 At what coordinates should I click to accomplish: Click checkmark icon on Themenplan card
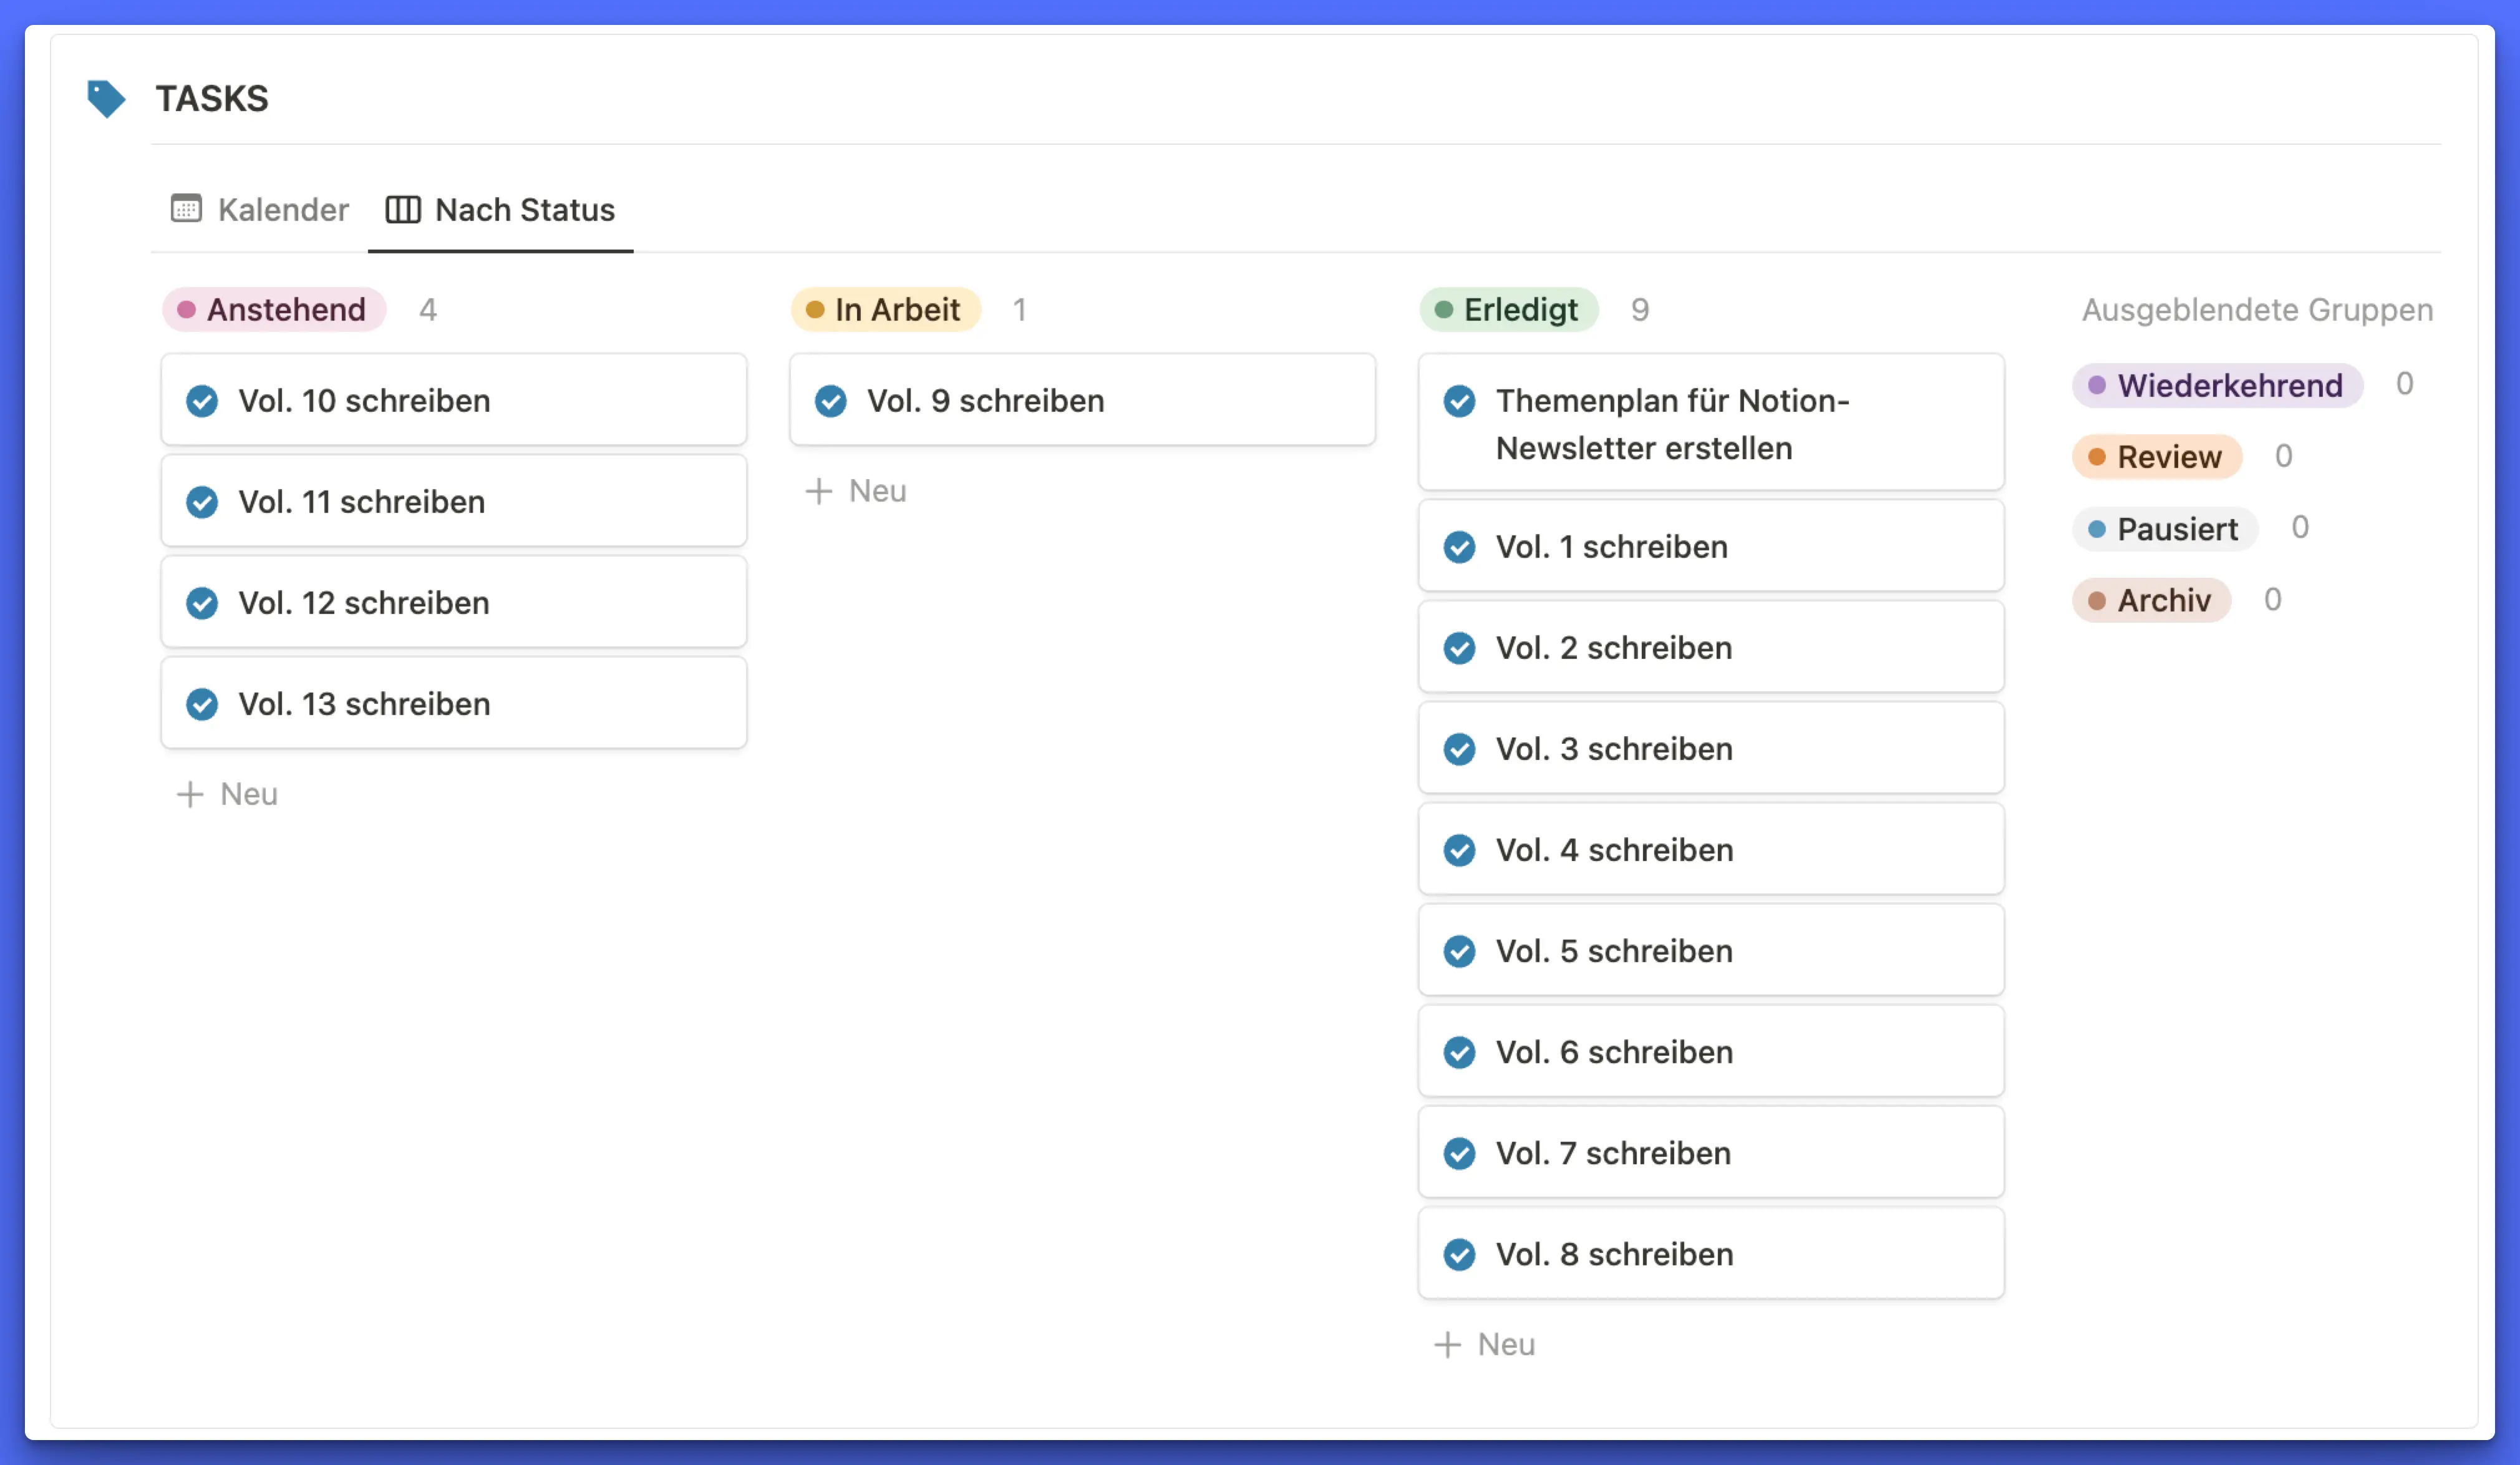tap(1459, 401)
